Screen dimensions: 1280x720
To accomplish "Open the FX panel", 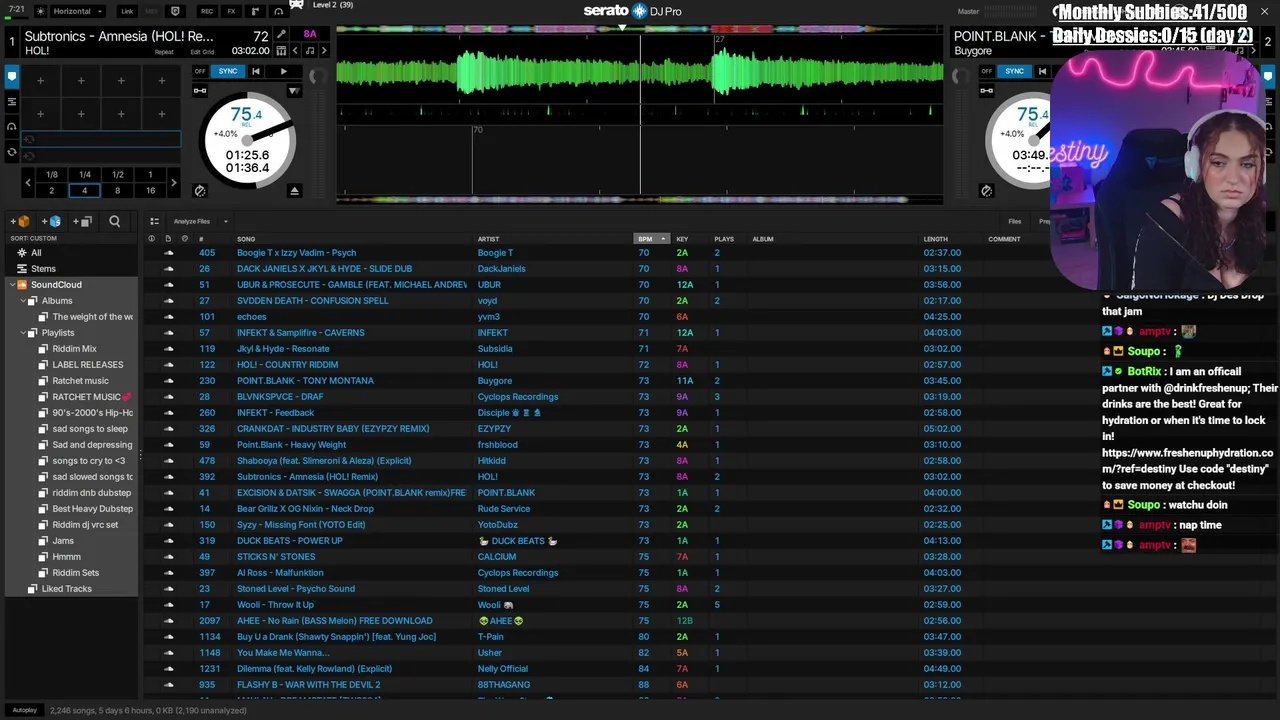I will 231,11.
